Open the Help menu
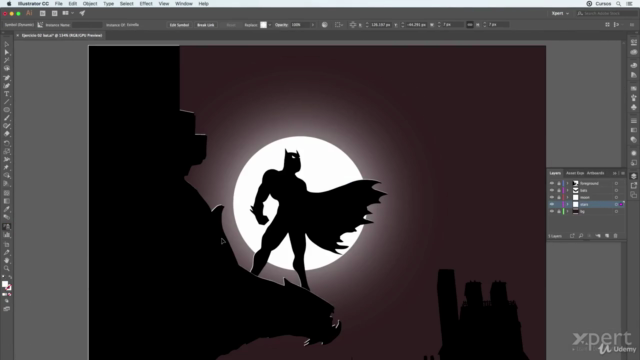Screen dimensions: 640x360 (x=203, y=4)
